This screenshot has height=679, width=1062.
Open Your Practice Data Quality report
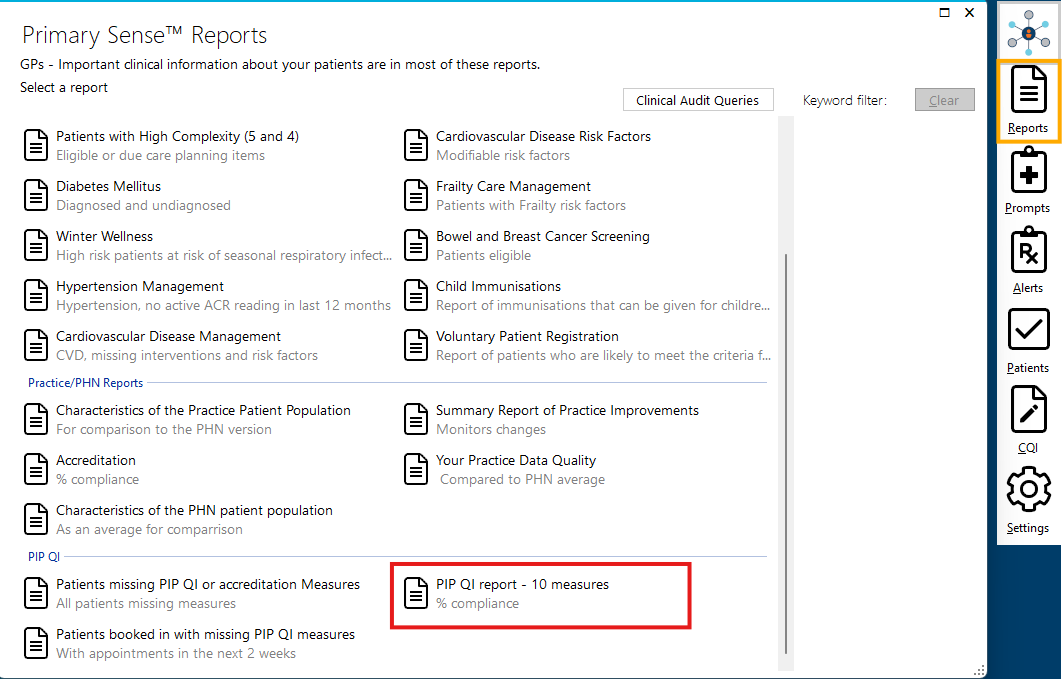click(516, 461)
